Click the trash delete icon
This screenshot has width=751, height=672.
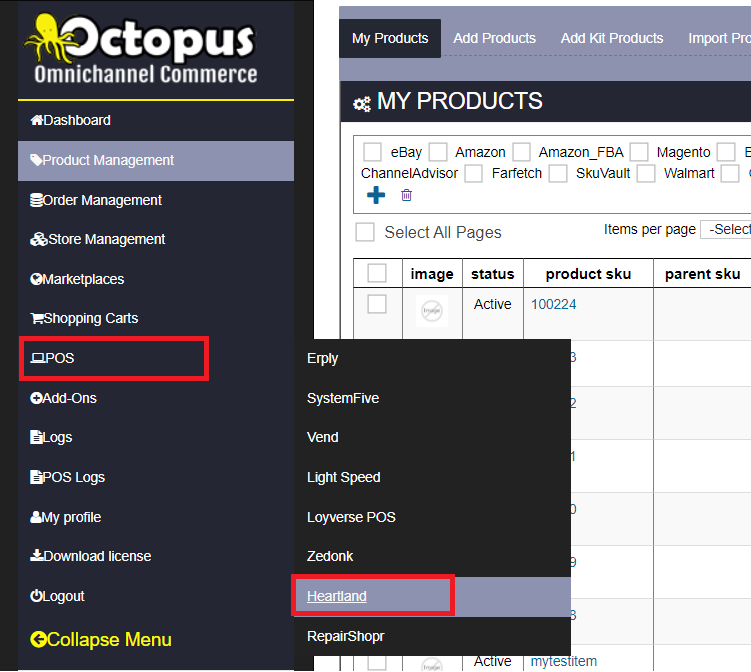(406, 195)
